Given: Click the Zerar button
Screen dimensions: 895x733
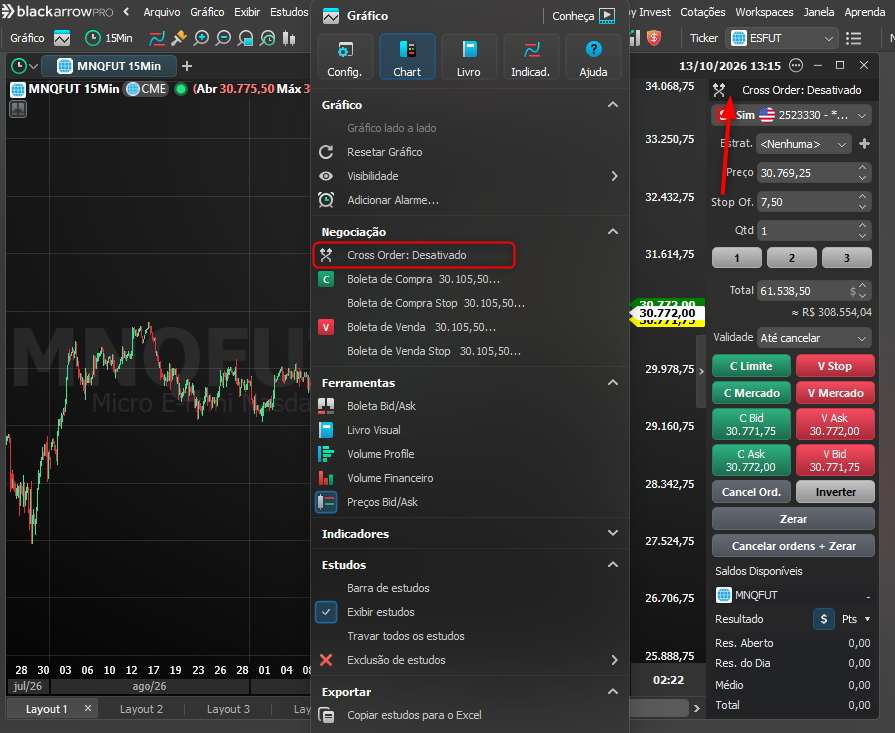Looking at the screenshot, I should click(x=793, y=519).
